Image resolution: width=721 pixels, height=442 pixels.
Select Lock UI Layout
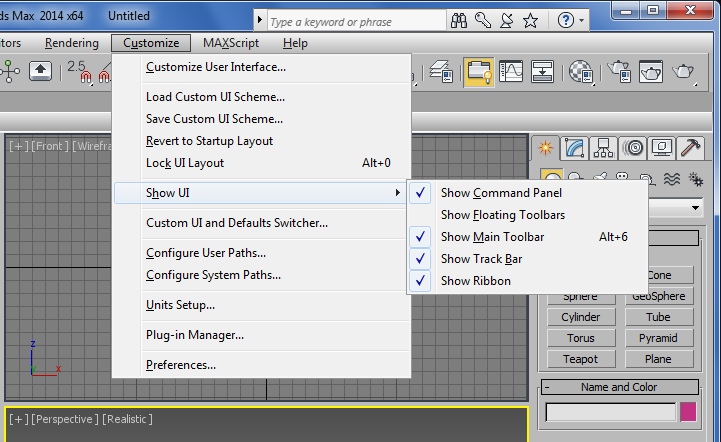tap(185, 163)
